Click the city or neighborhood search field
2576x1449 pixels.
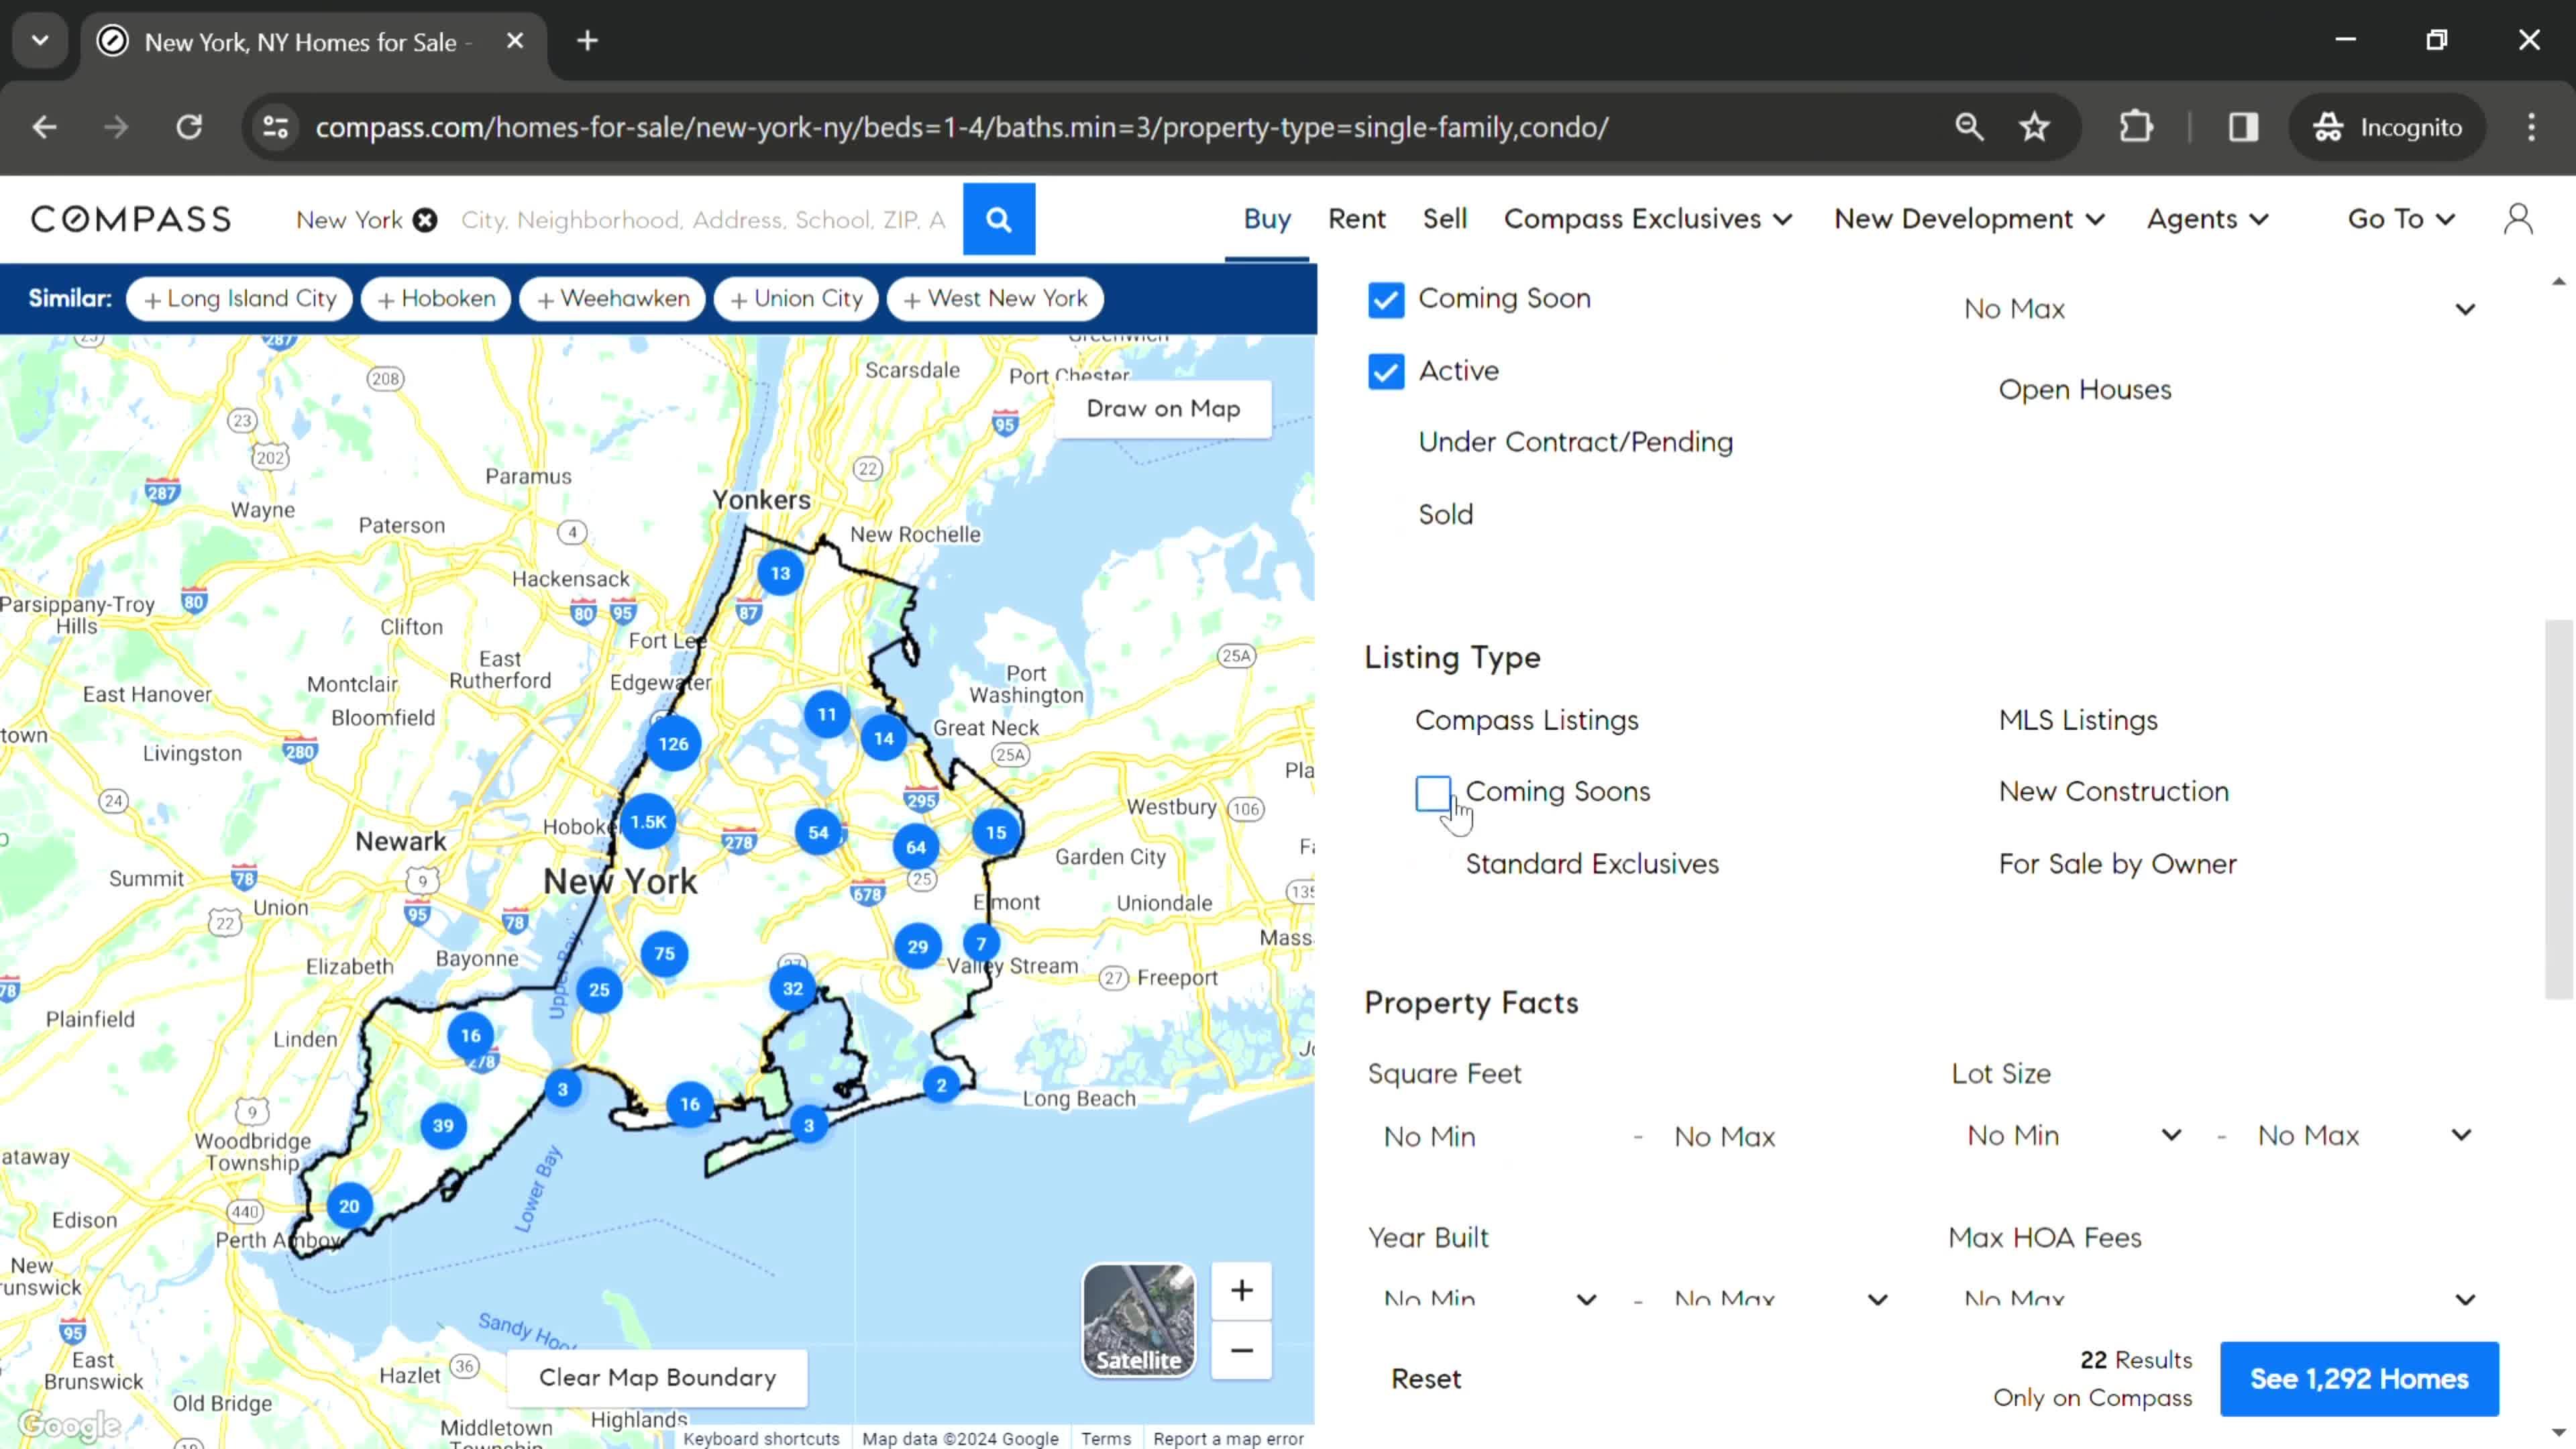pyautogui.click(x=703, y=220)
